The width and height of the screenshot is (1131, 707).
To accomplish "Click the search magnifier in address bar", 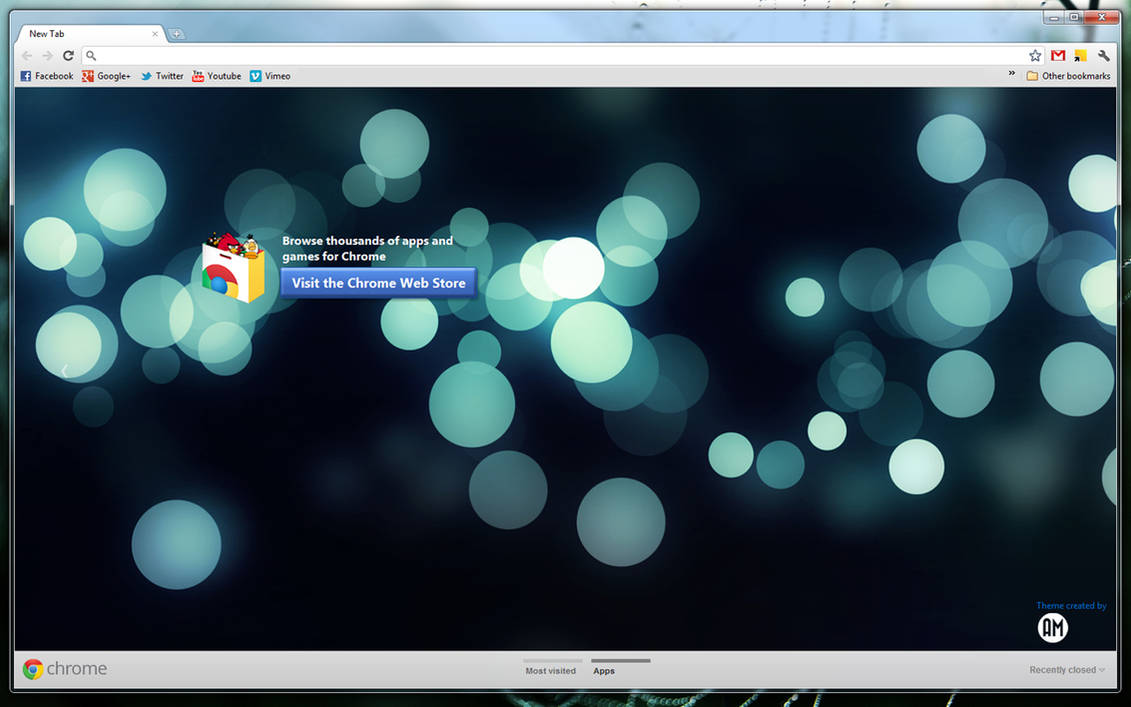I will click(91, 56).
